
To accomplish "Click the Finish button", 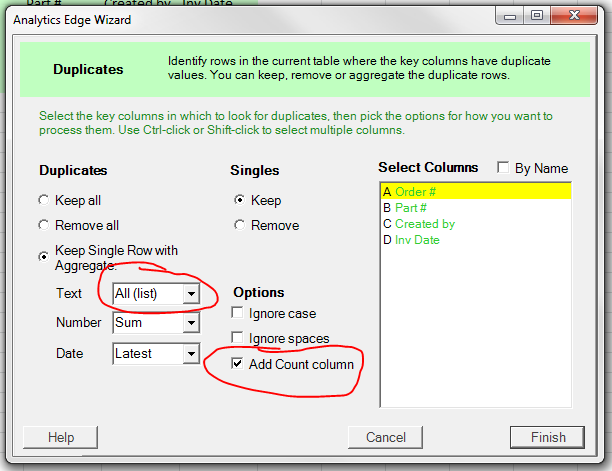I will [x=547, y=437].
